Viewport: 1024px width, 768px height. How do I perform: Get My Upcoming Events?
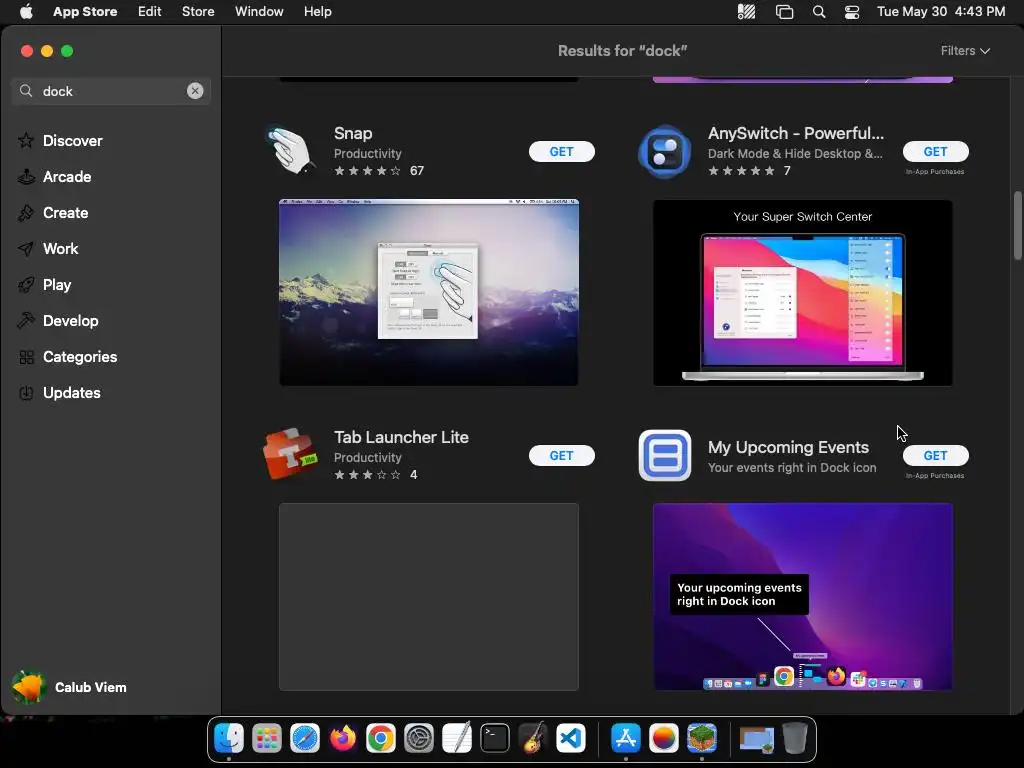coord(935,455)
